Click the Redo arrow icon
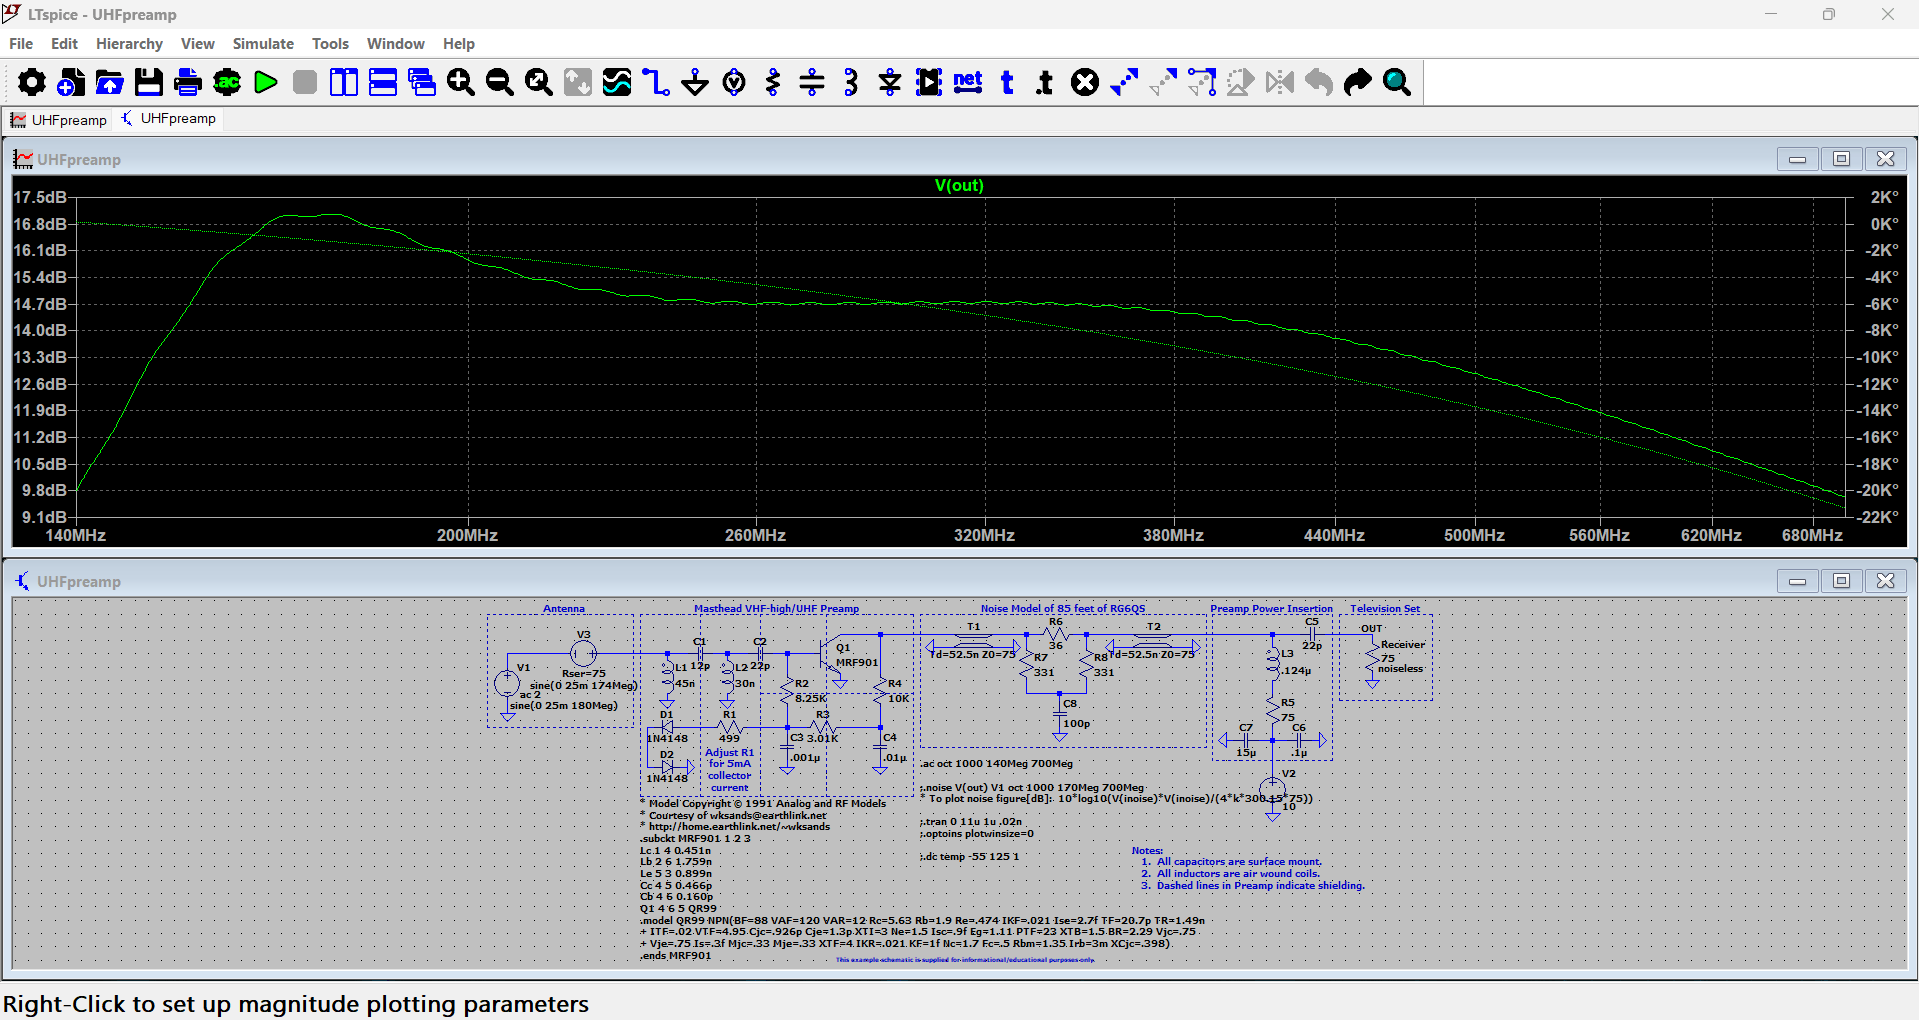The height and width of the screenshot is (1020, 1919). [1358, 82]
